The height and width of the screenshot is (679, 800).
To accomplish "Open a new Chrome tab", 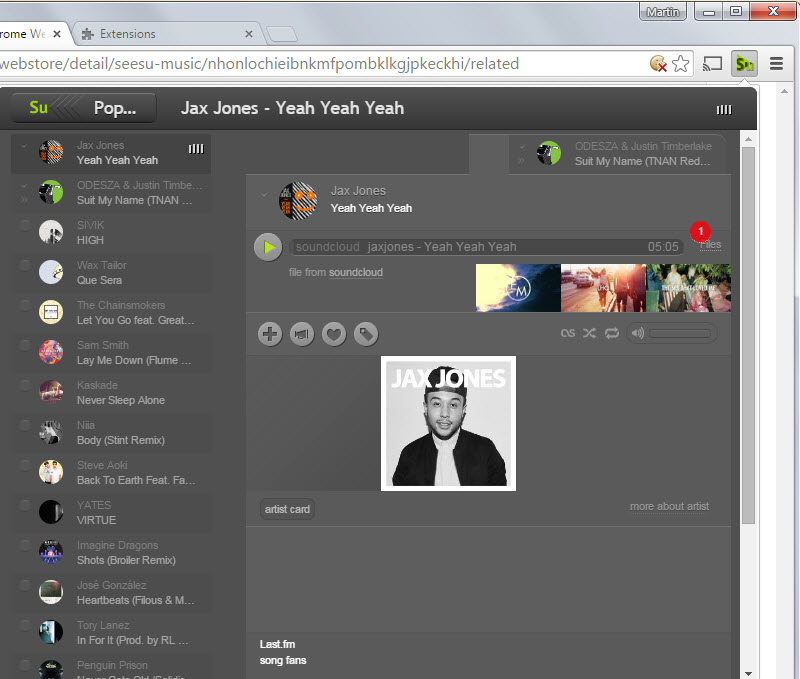I will [x=282, y=34].
